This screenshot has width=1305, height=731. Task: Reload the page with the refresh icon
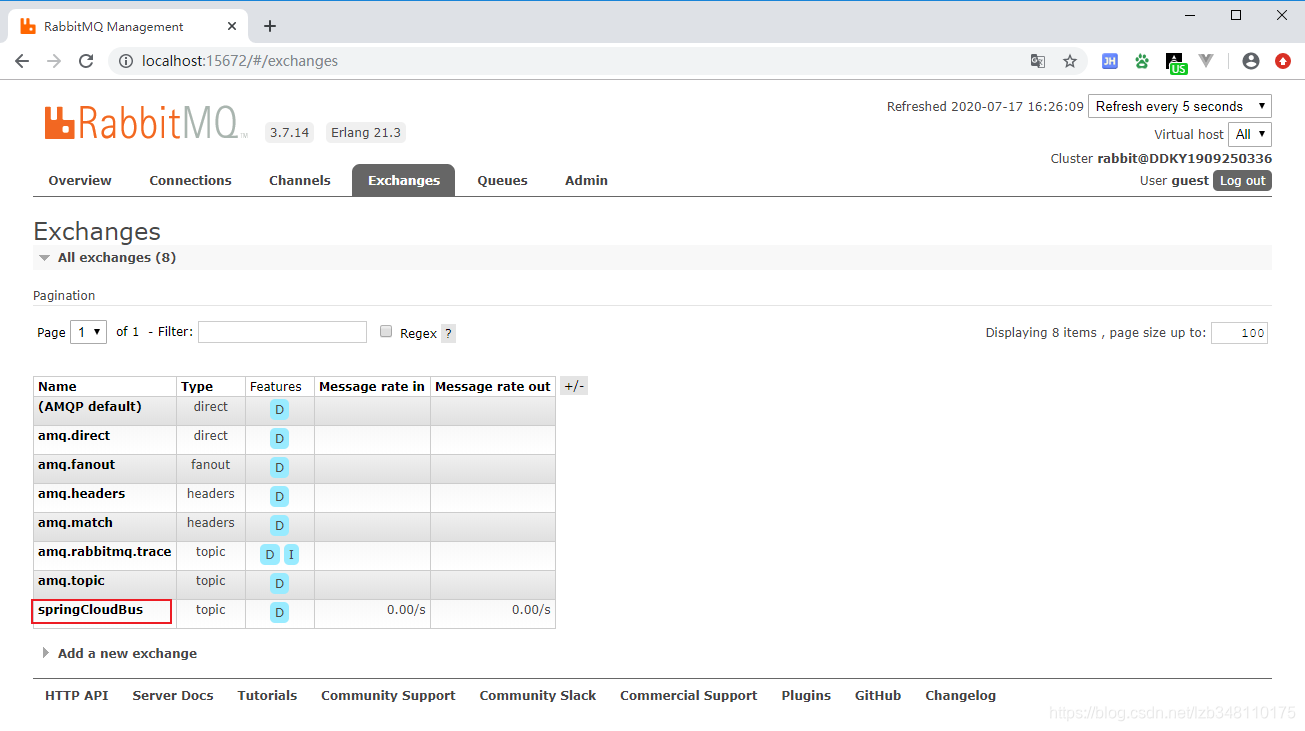(x=87, y=61)
